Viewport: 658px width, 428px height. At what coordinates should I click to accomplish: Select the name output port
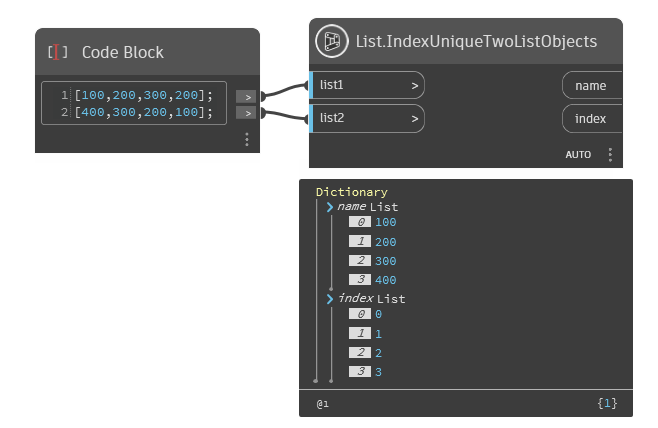click(x=591, y=86)
